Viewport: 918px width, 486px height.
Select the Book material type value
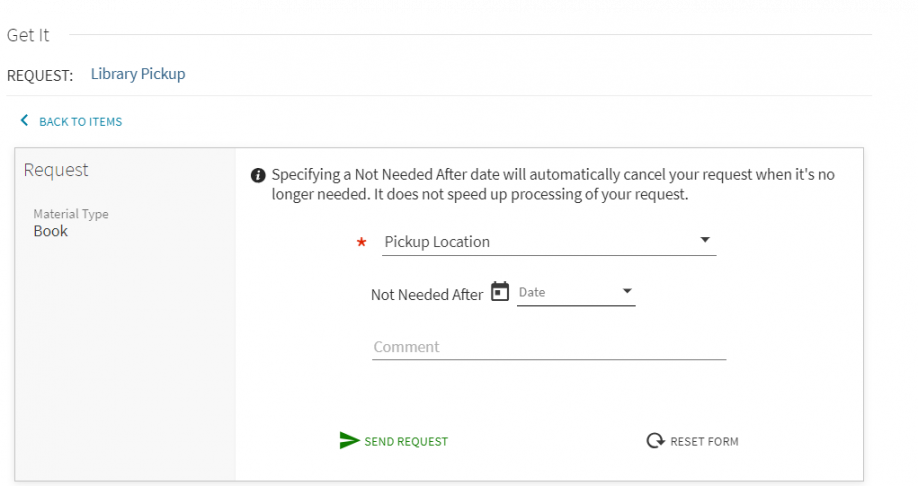[50, 231]
